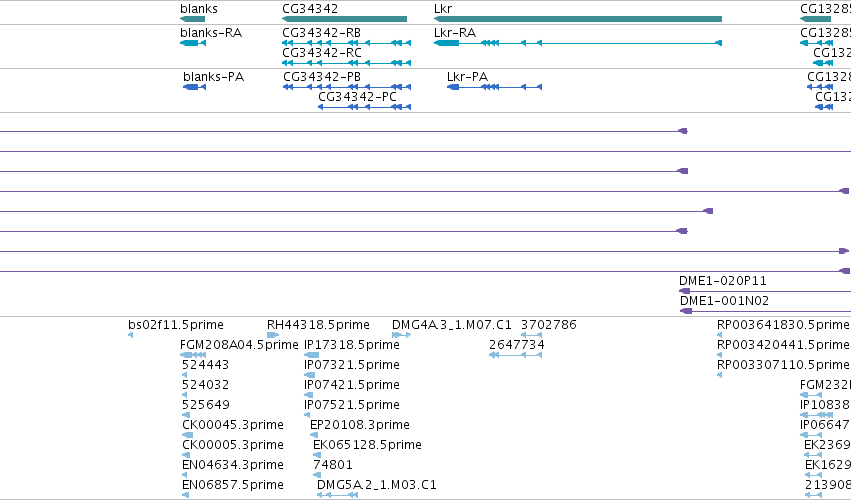This screenshot has height=500, width=851.
Task: Click the blanks gene label
Action: (199, 9)
